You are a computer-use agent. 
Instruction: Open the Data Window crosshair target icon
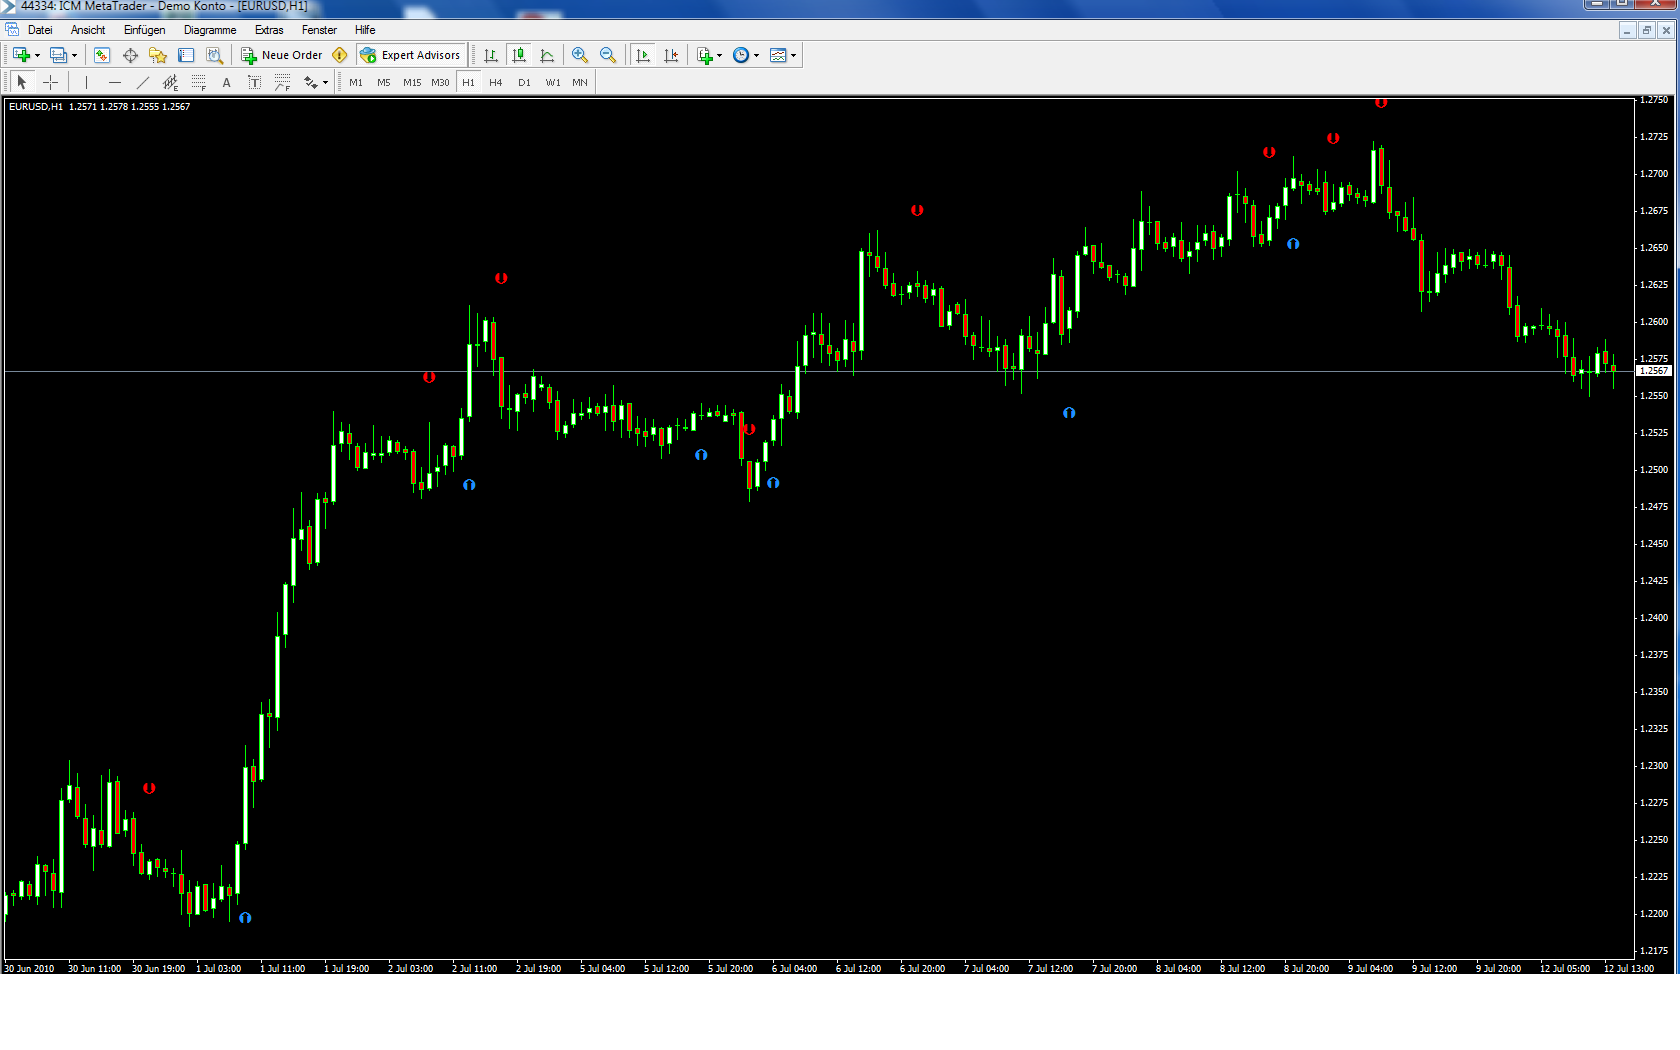click(x=130, y=55)
